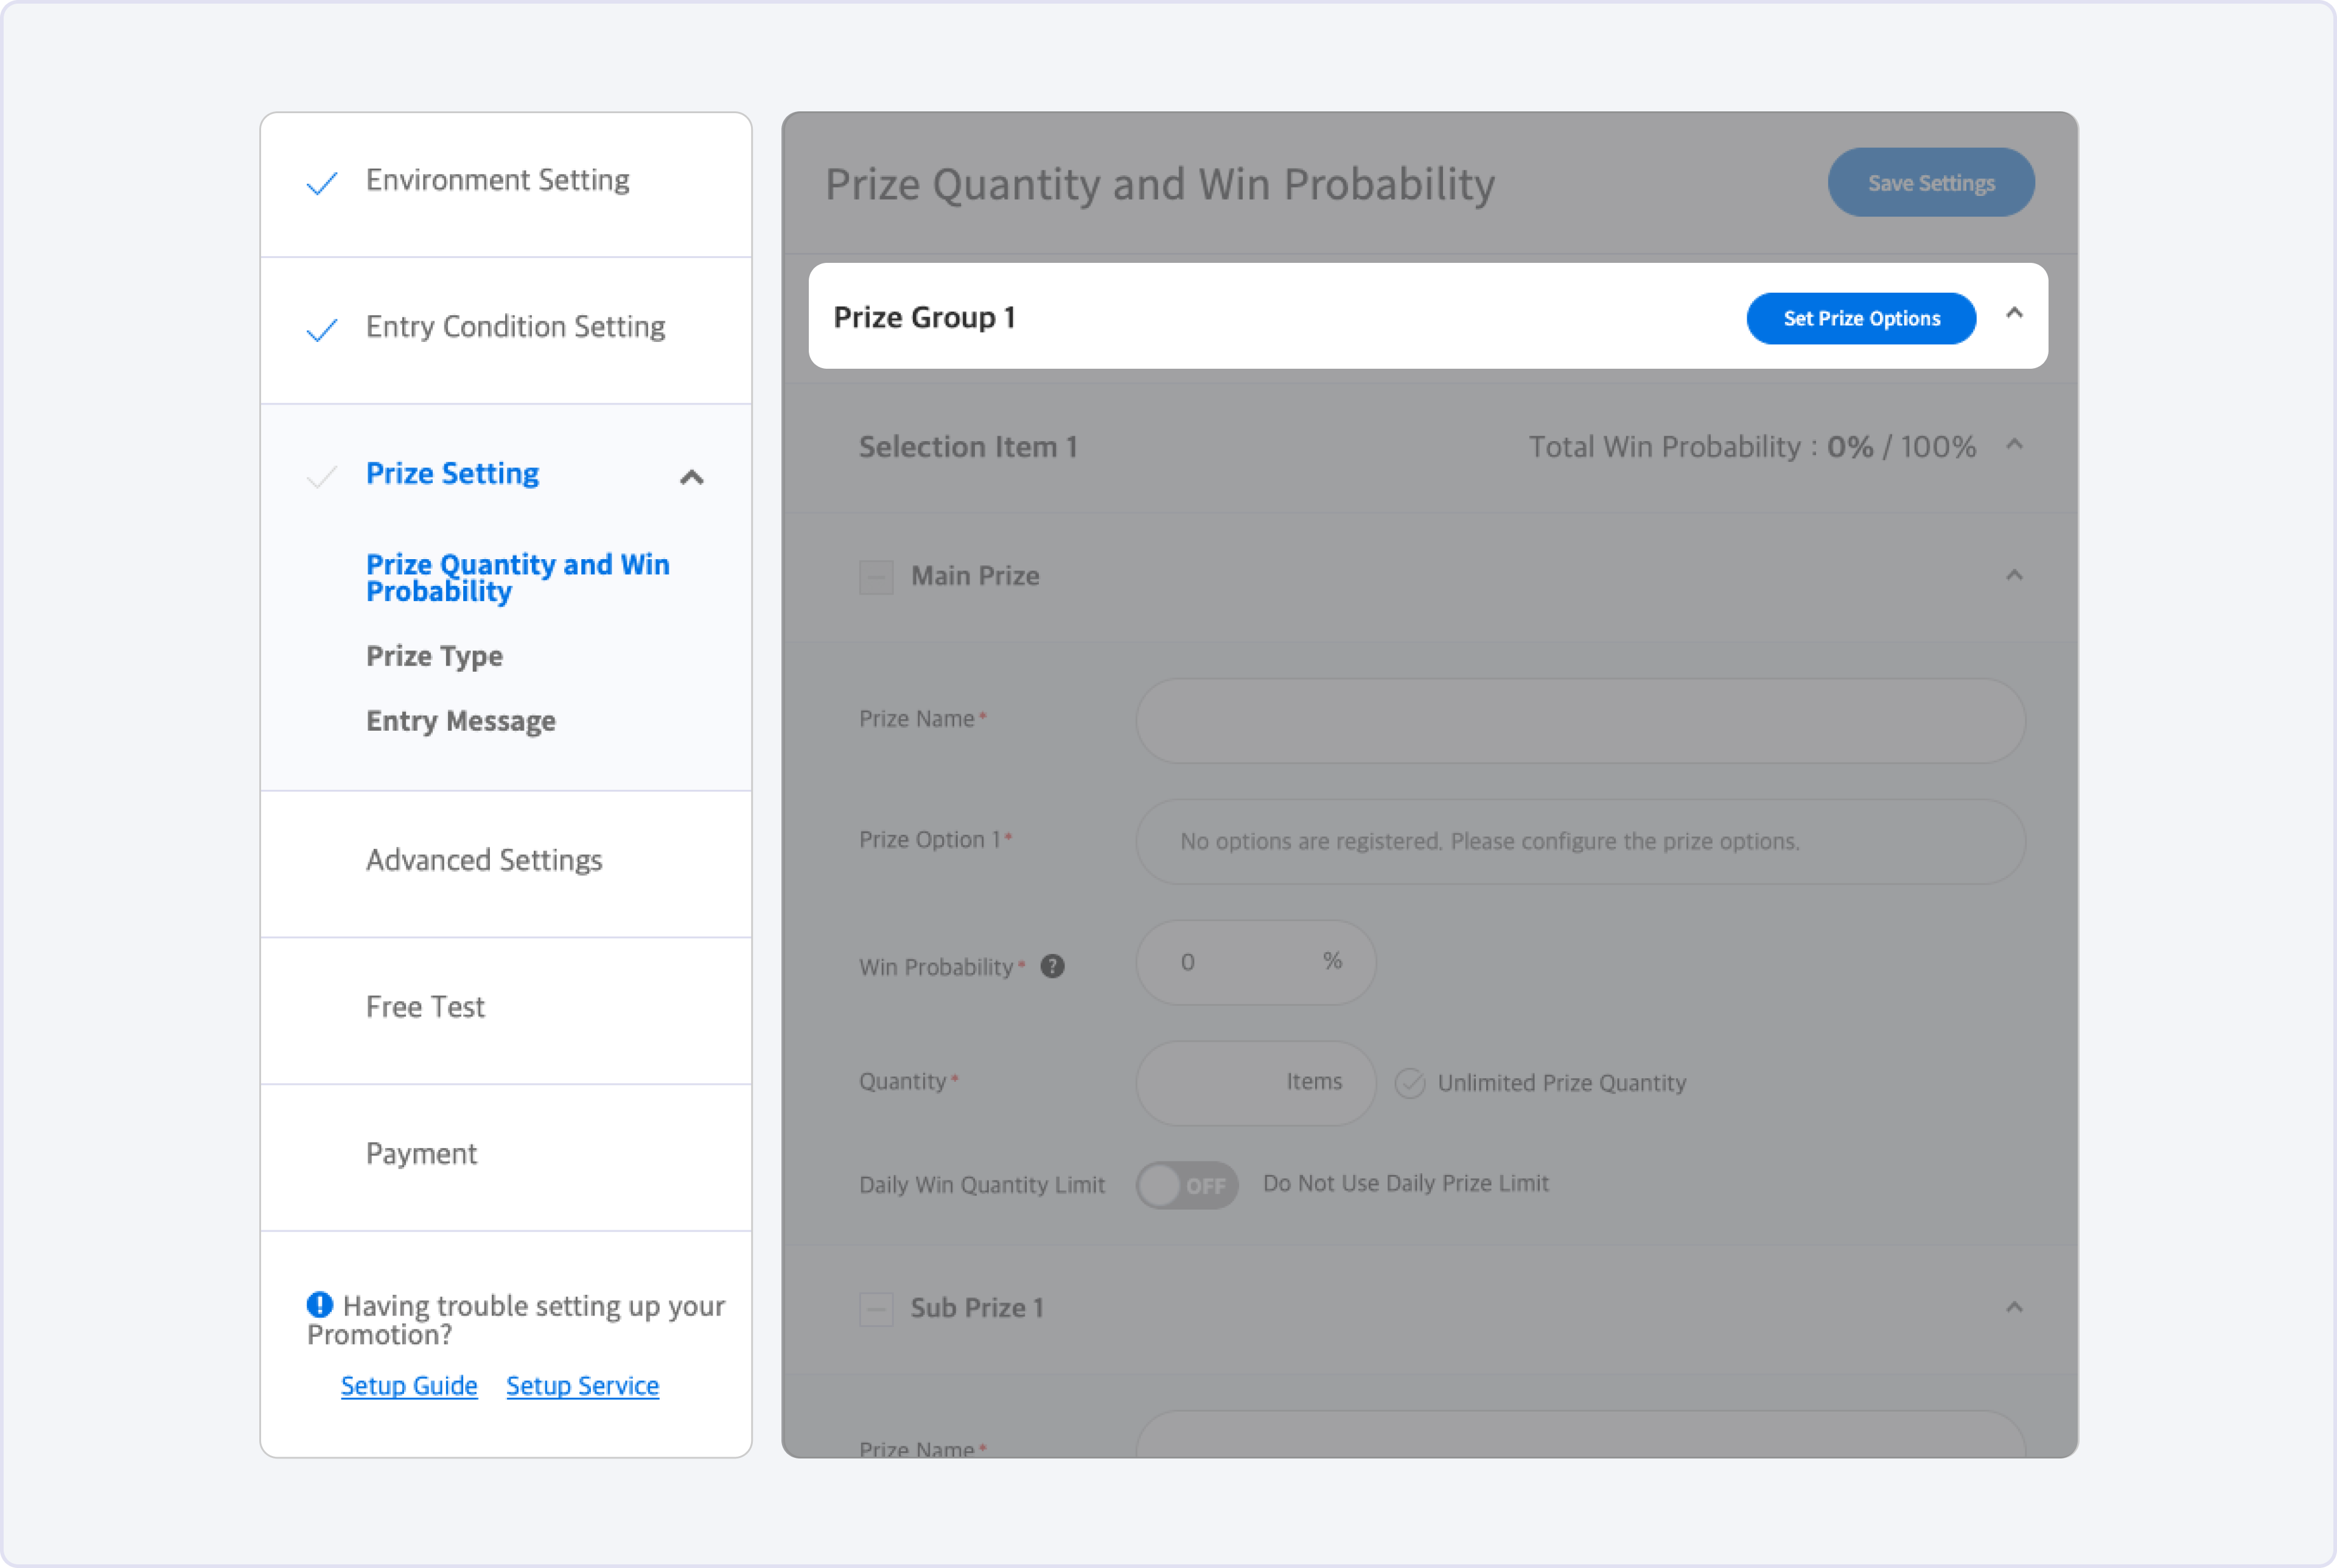Click the Main Prize Name input field
The width and height of the screenshot is (2337, 1568).
tap(1580, 721)
